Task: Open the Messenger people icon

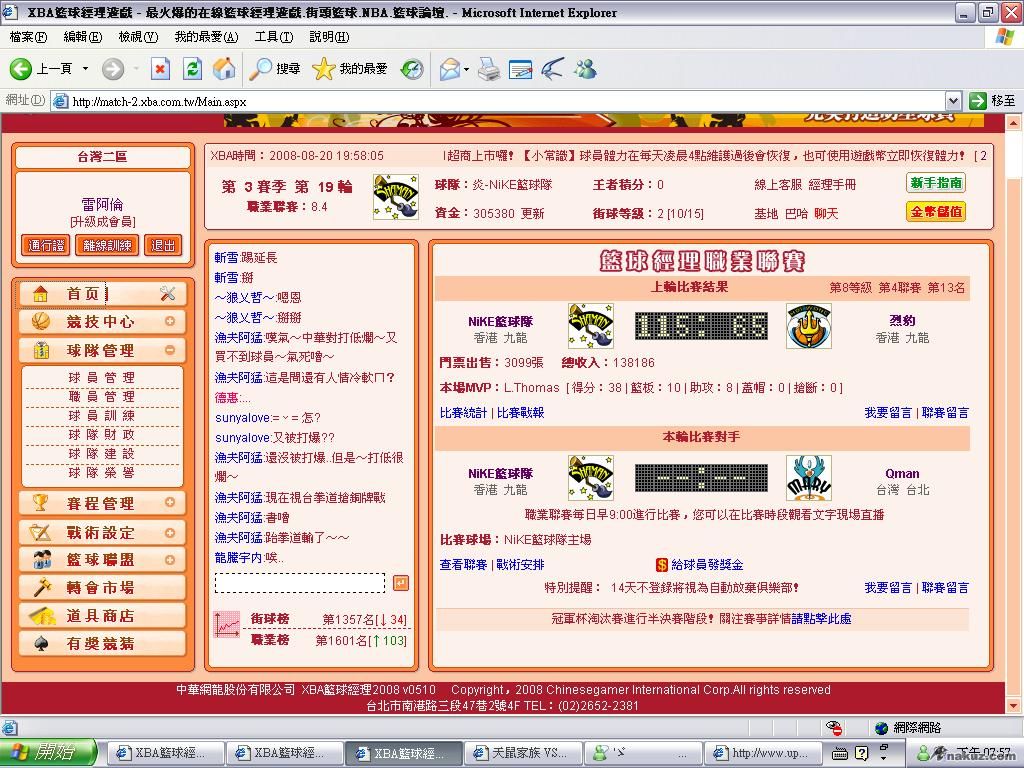Action: tap(585, 69)
